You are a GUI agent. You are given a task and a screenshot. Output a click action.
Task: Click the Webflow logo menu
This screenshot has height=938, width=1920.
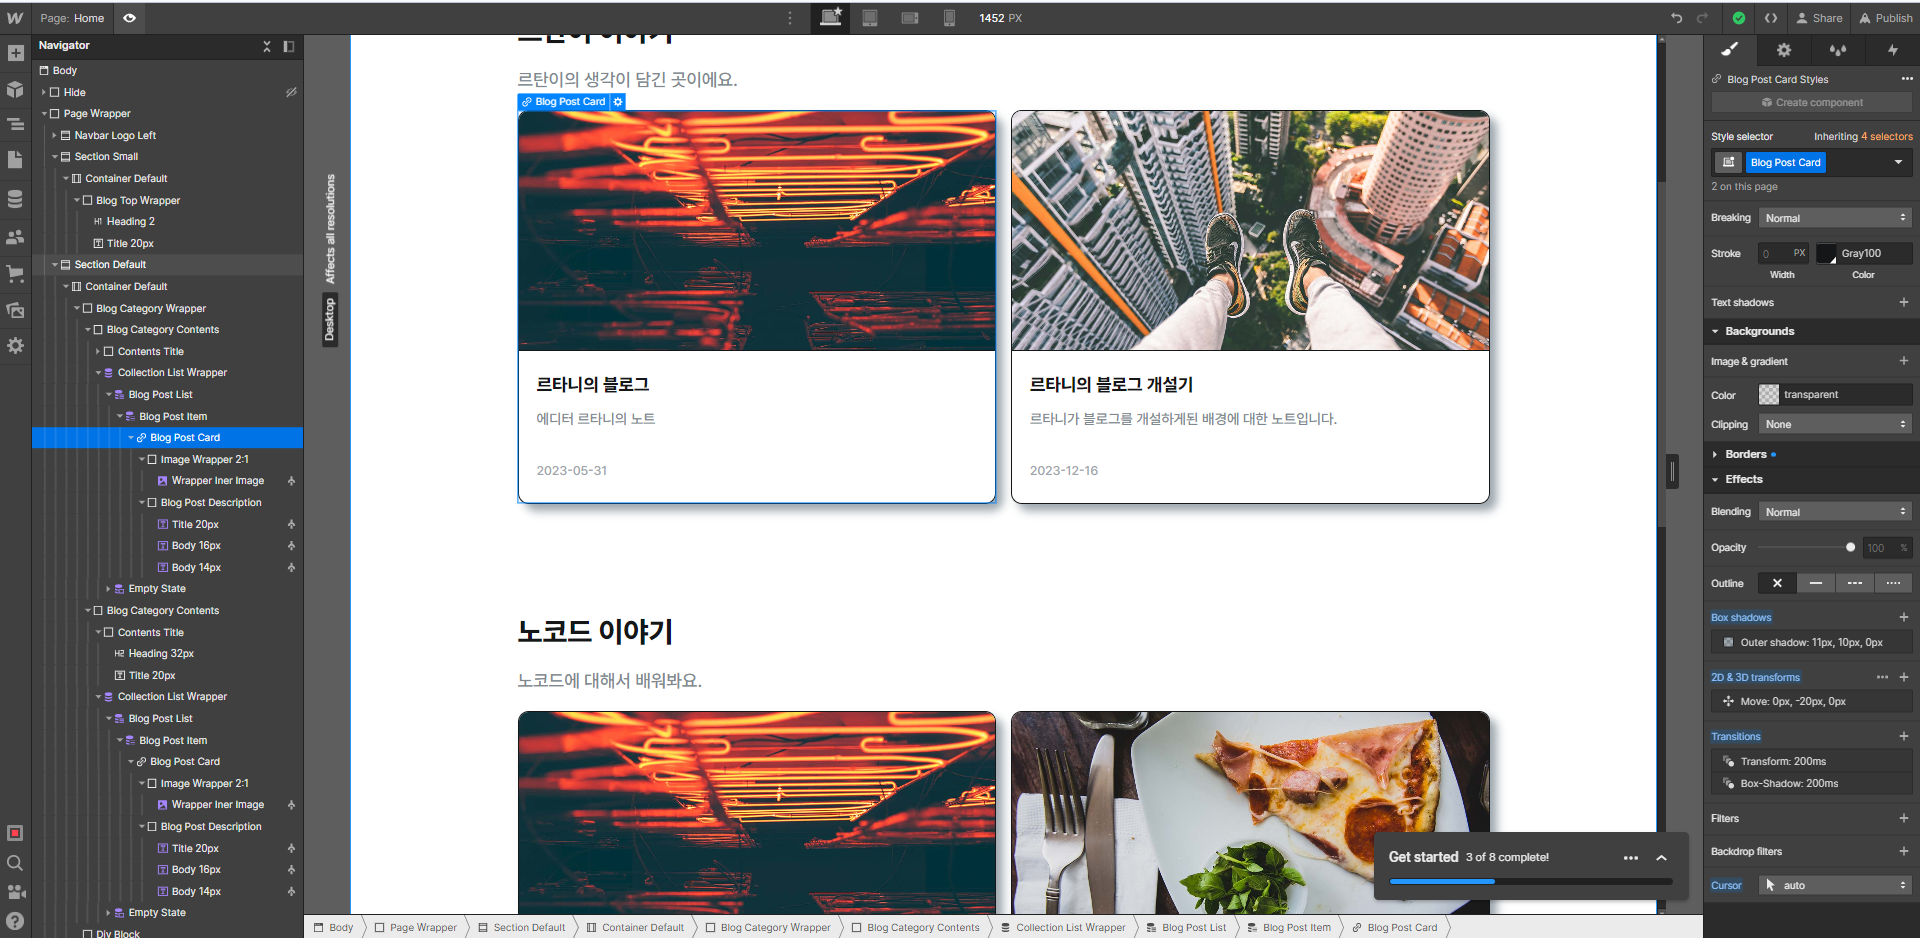pos(15,18)
